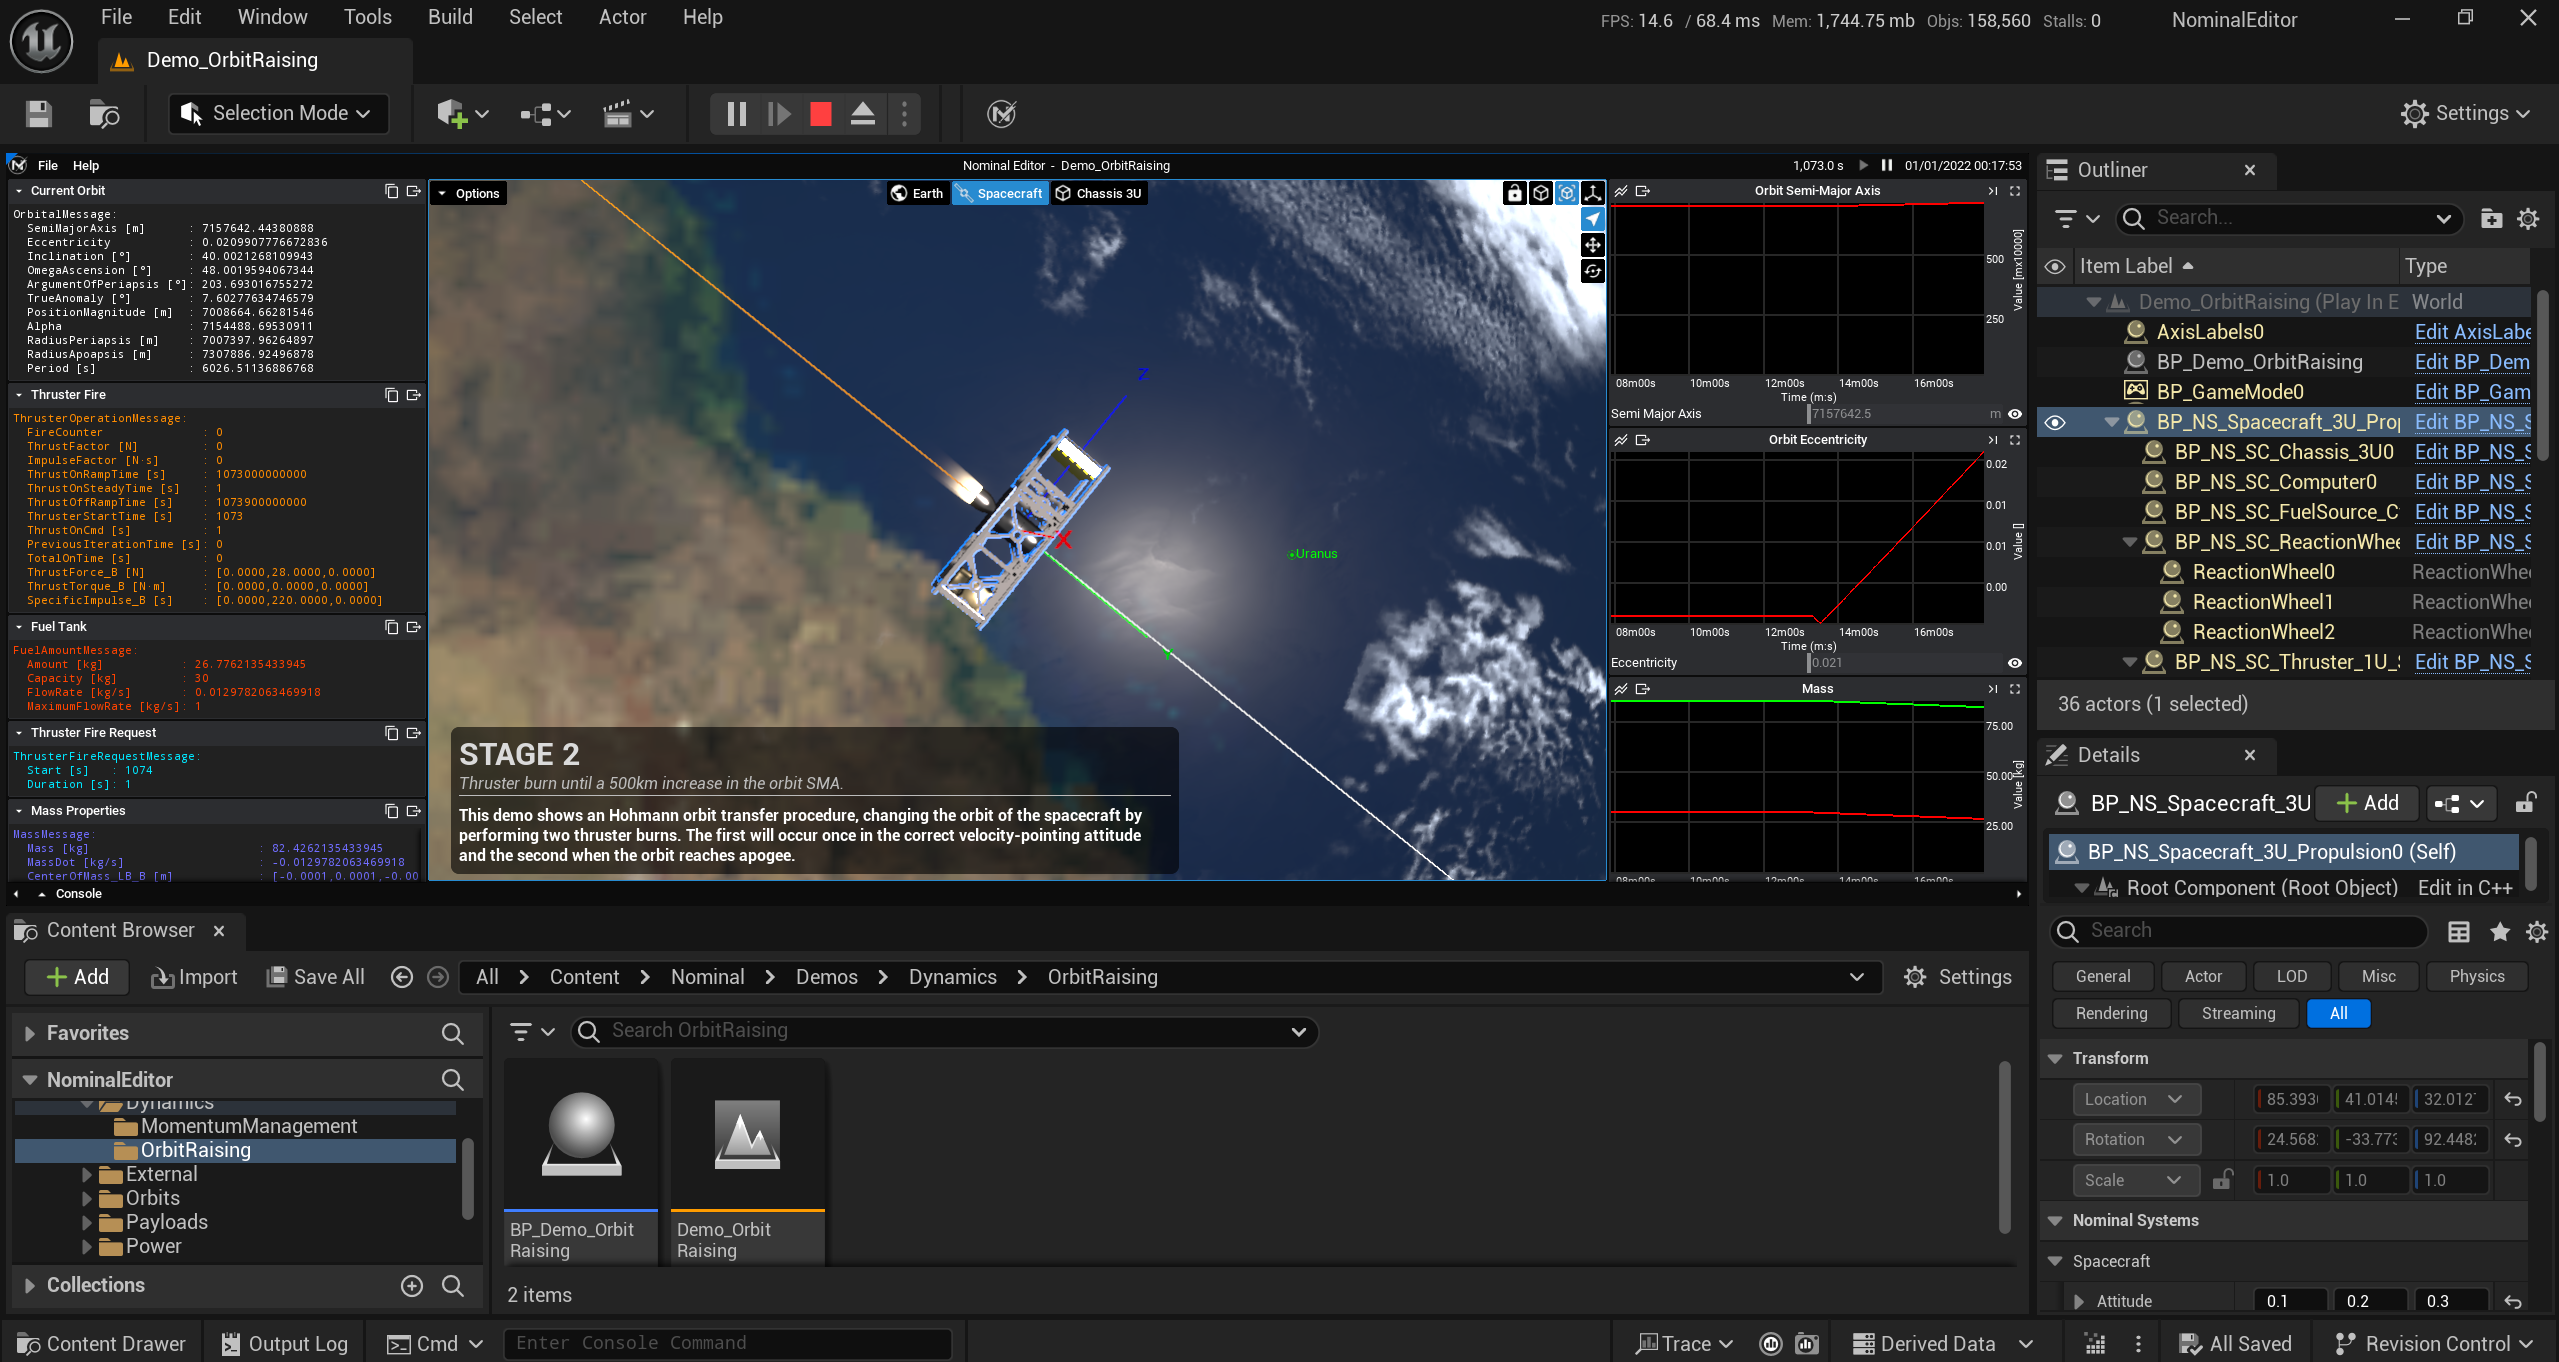Select ReactionWheel1 in the Outliner
Viewport: 2559px width, 1362px height.
(2262, 602)
